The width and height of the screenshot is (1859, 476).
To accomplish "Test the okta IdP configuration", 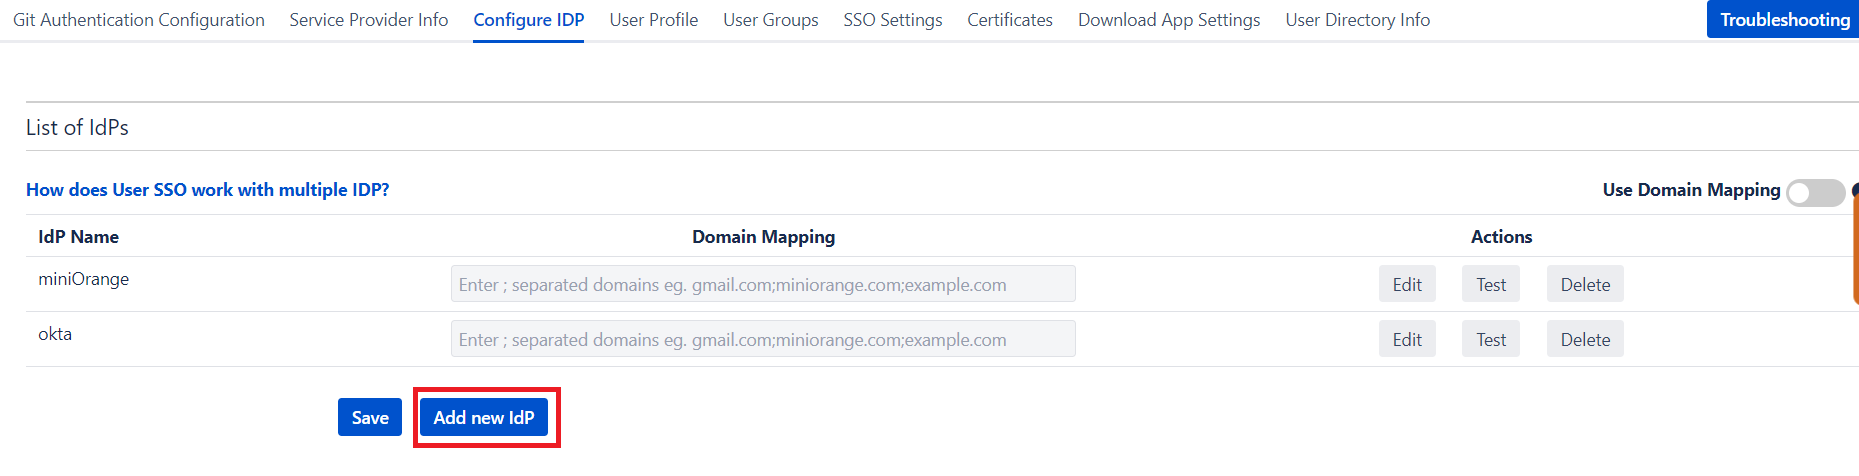I will (x=1491, y=339).
